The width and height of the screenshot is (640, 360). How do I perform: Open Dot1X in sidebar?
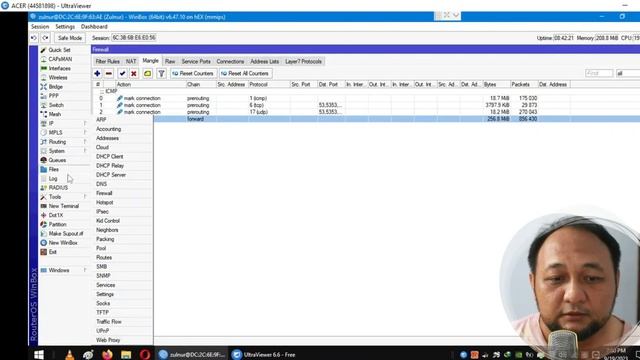click(56, 215)
